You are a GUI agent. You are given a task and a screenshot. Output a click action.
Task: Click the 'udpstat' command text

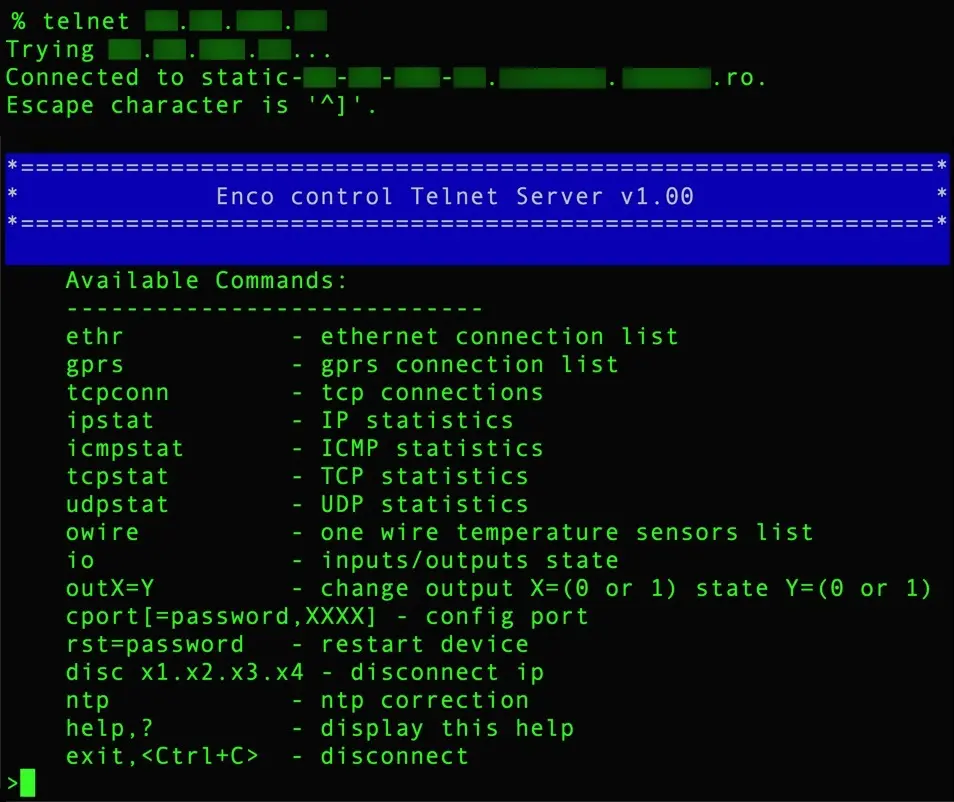(117, 505)
